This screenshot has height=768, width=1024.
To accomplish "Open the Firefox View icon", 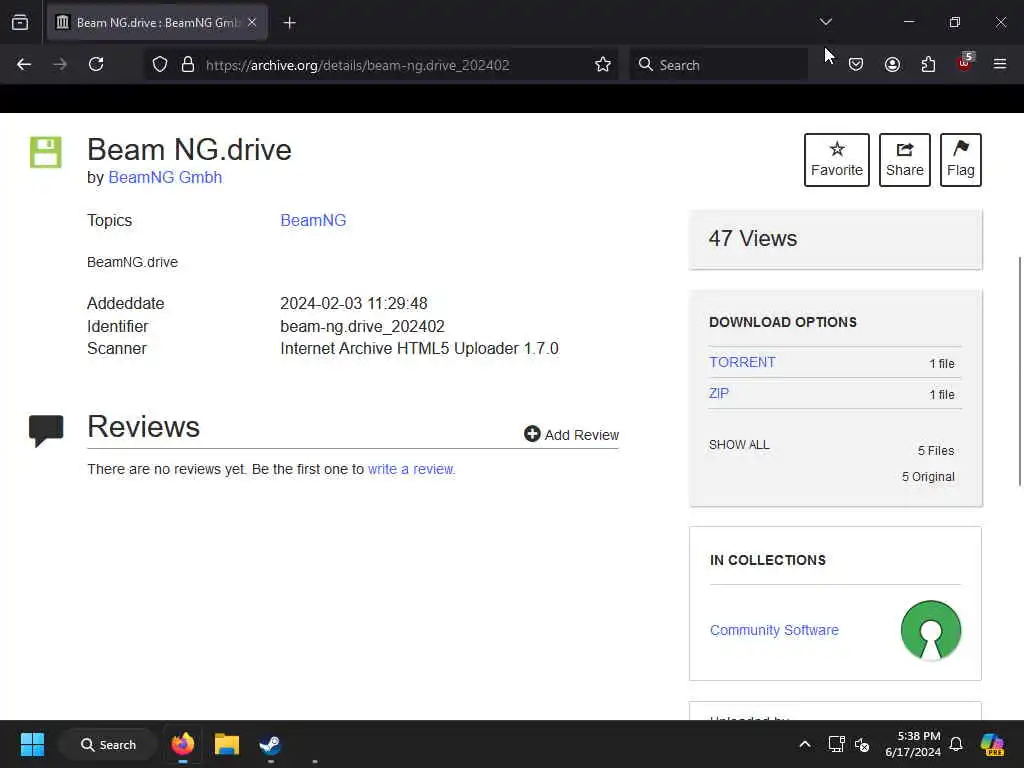I will tap(20, 22).
